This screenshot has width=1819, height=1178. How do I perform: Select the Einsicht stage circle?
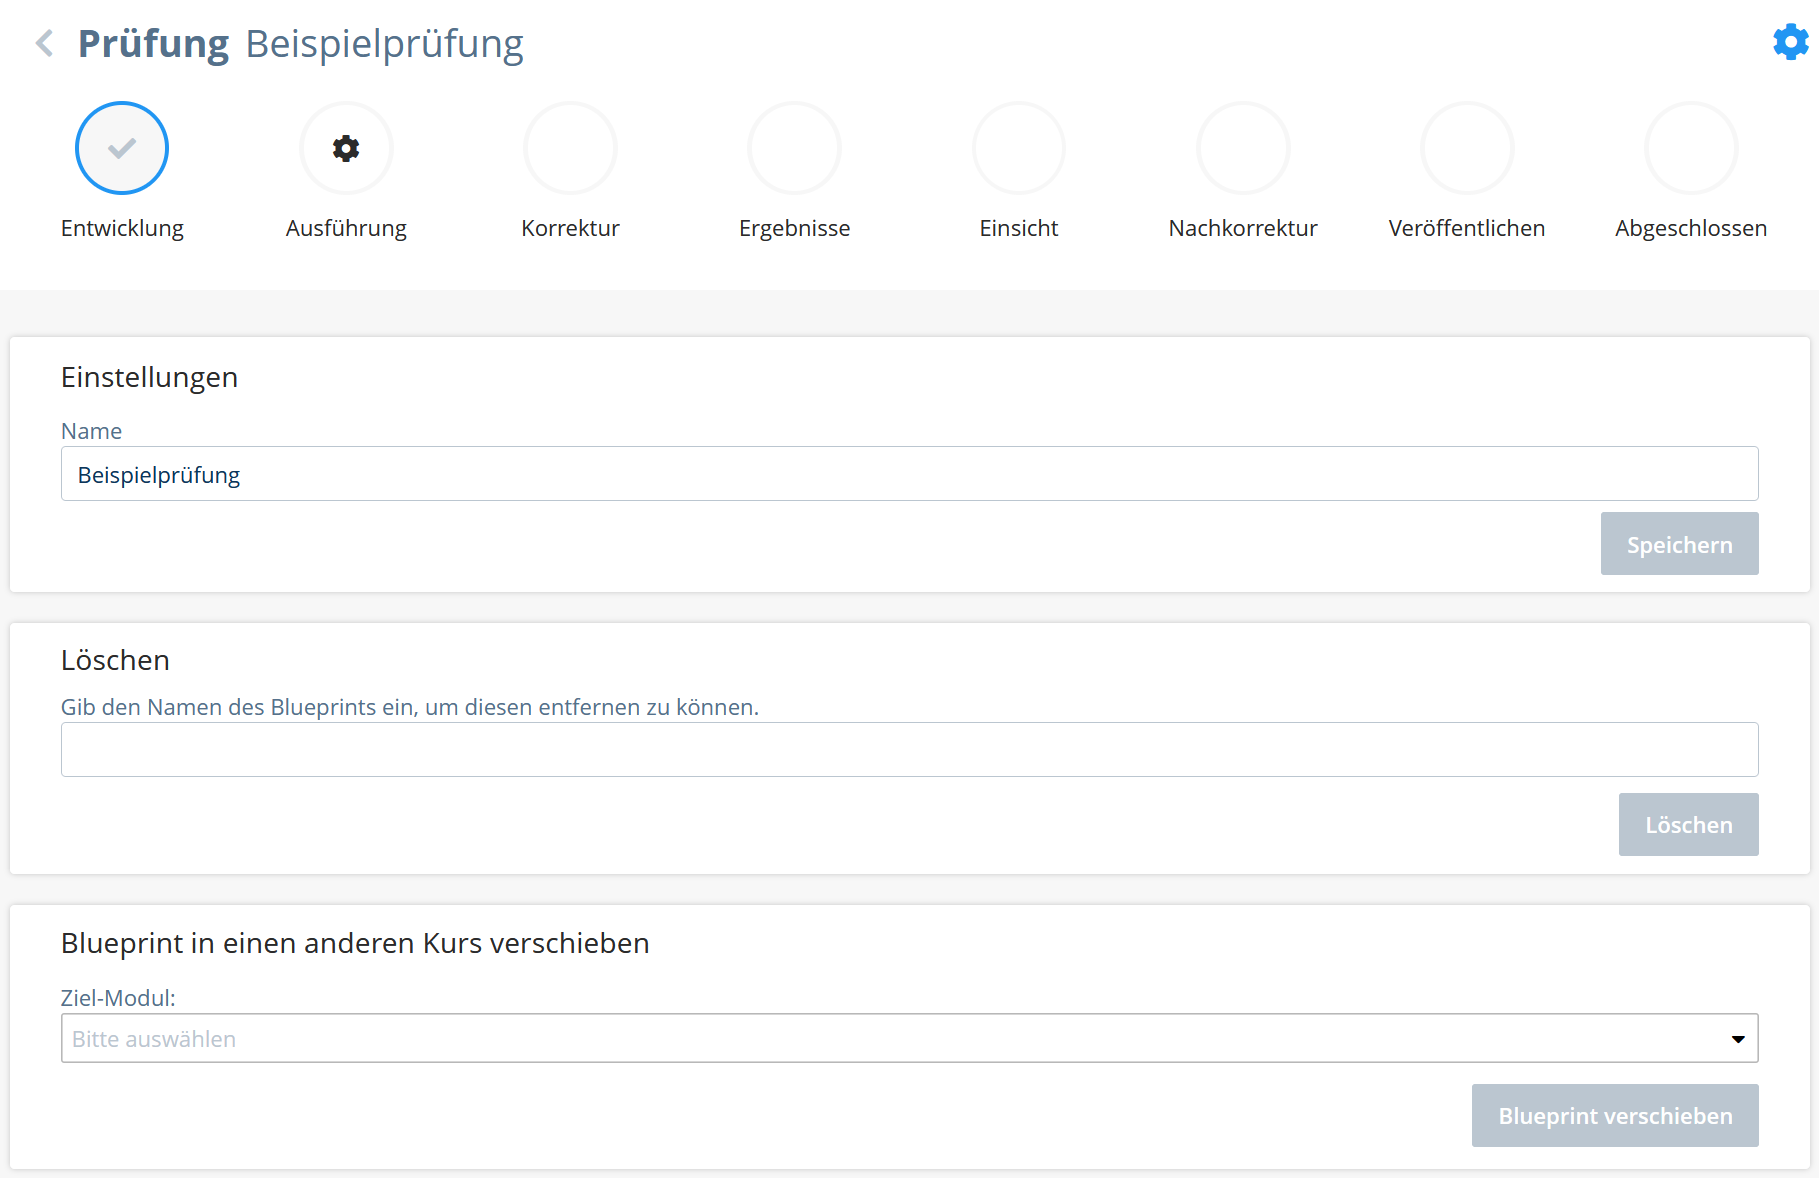1019,148
